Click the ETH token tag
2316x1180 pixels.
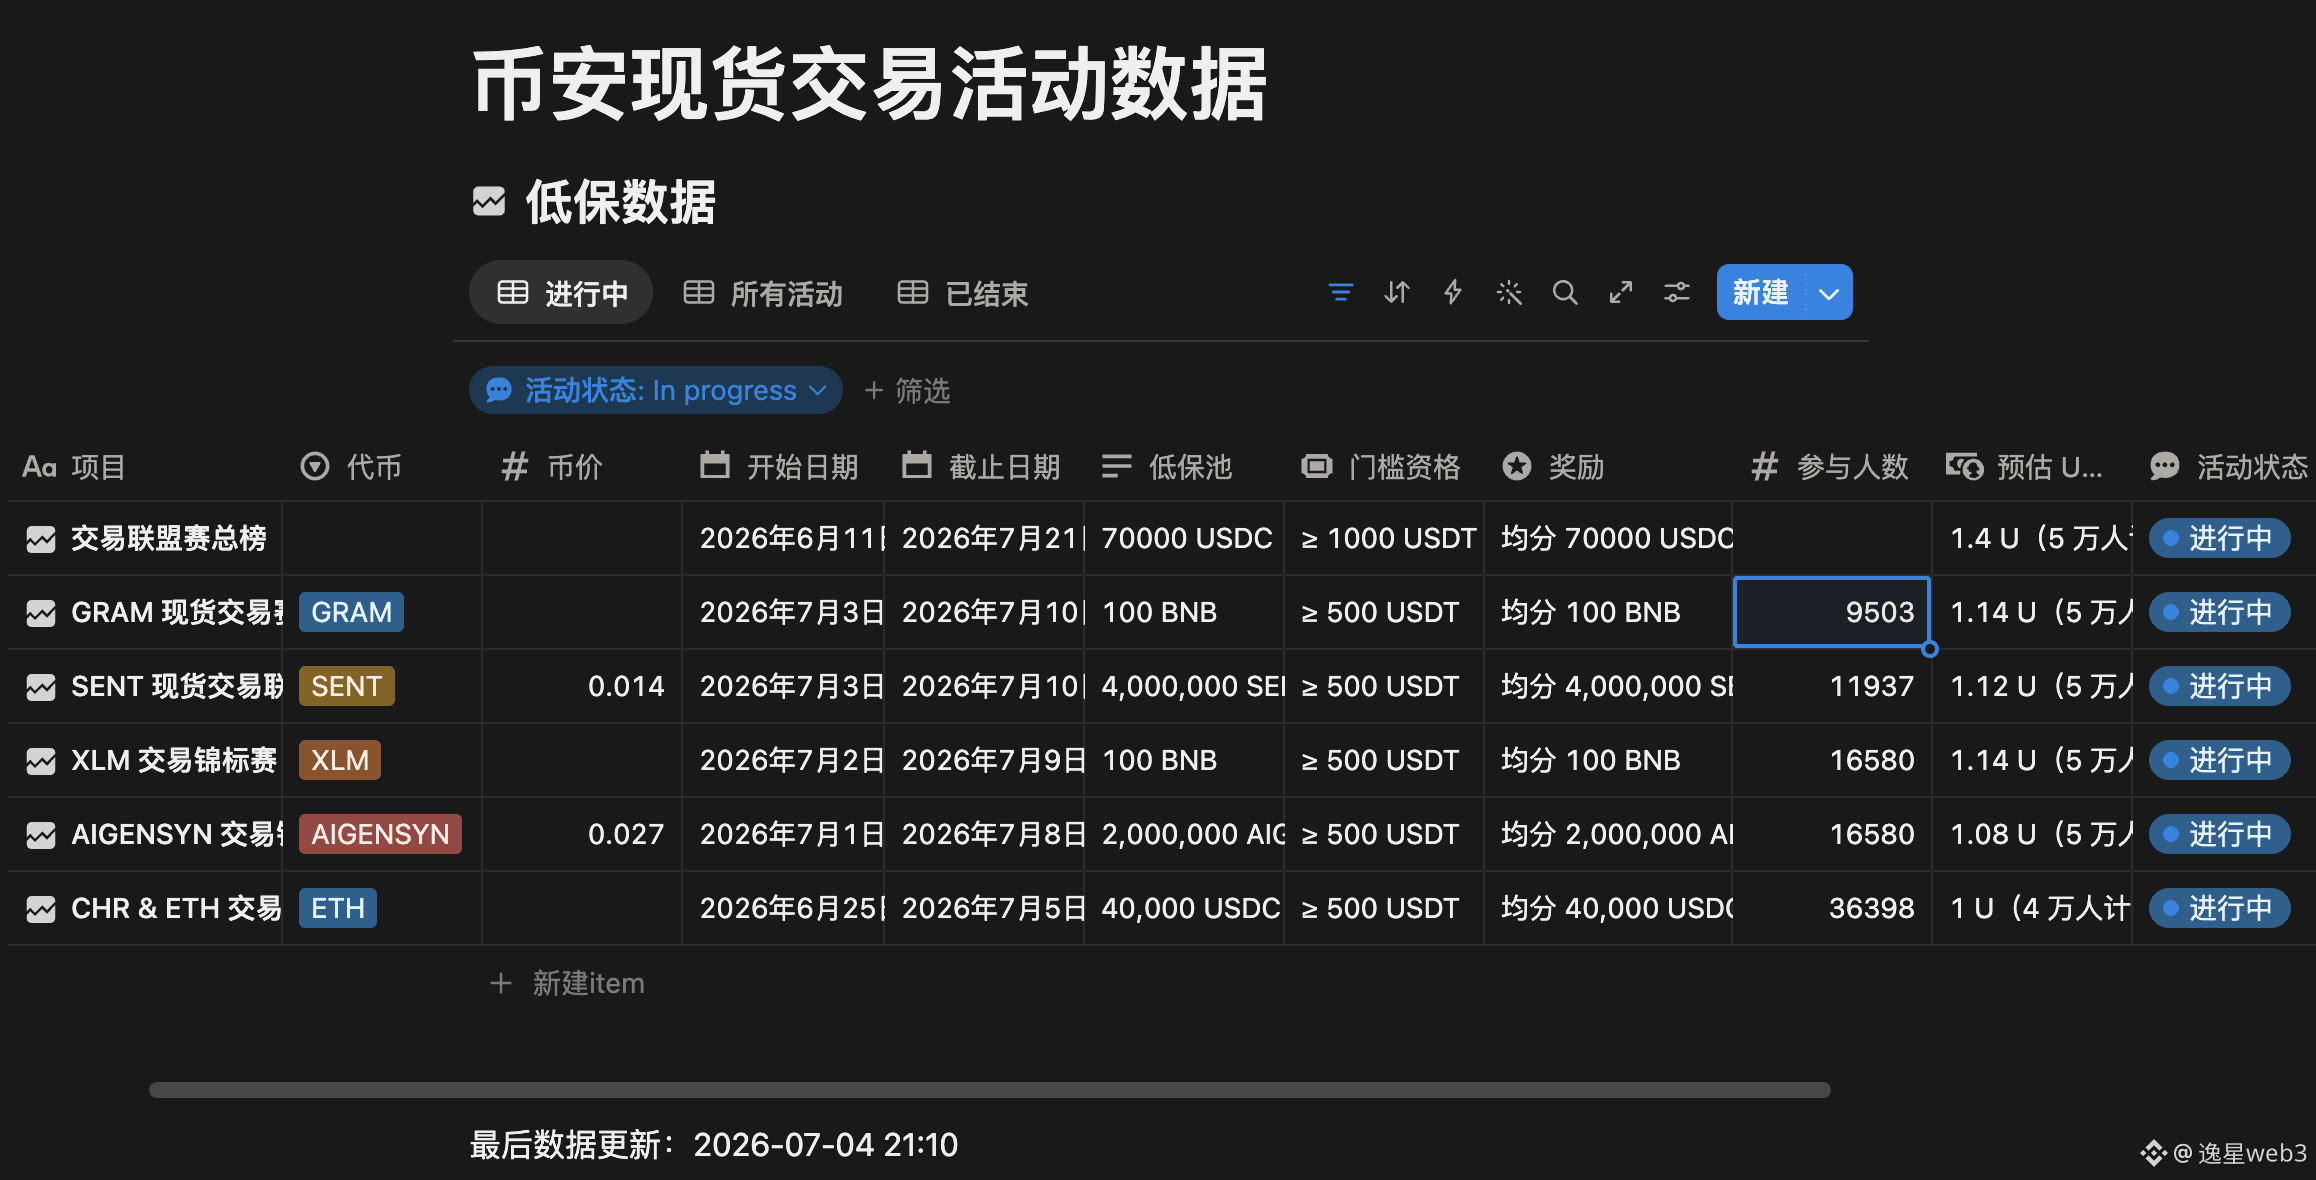(x=338, y=908)
